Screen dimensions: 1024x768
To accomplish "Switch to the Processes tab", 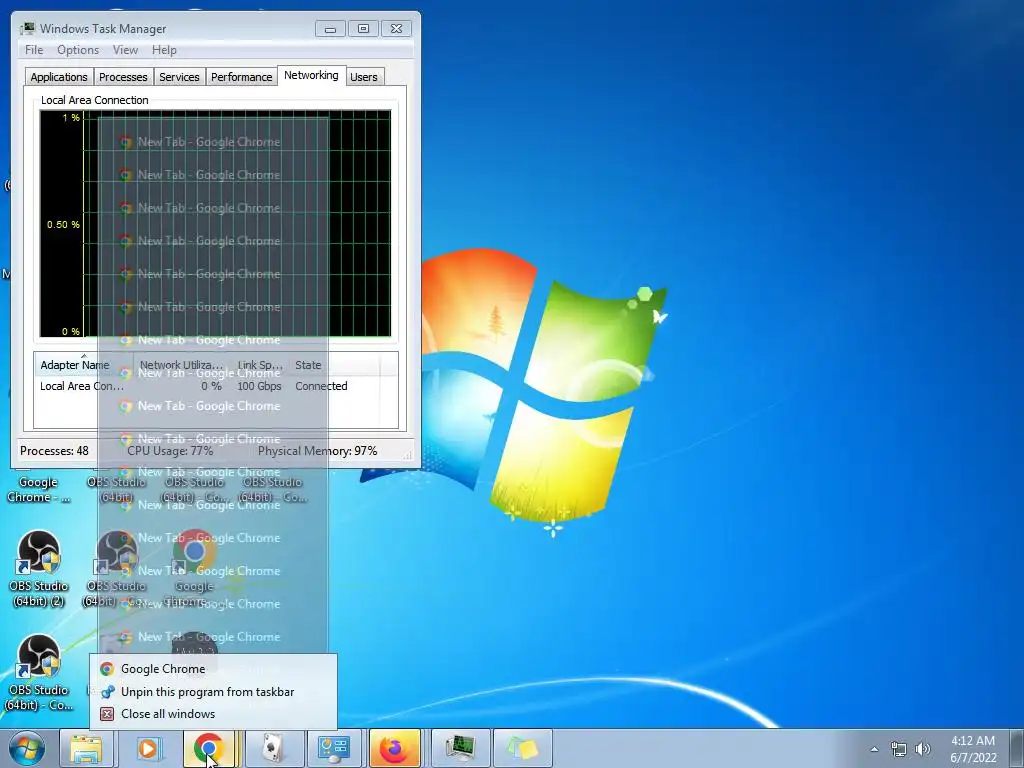I will pos(123,77).
